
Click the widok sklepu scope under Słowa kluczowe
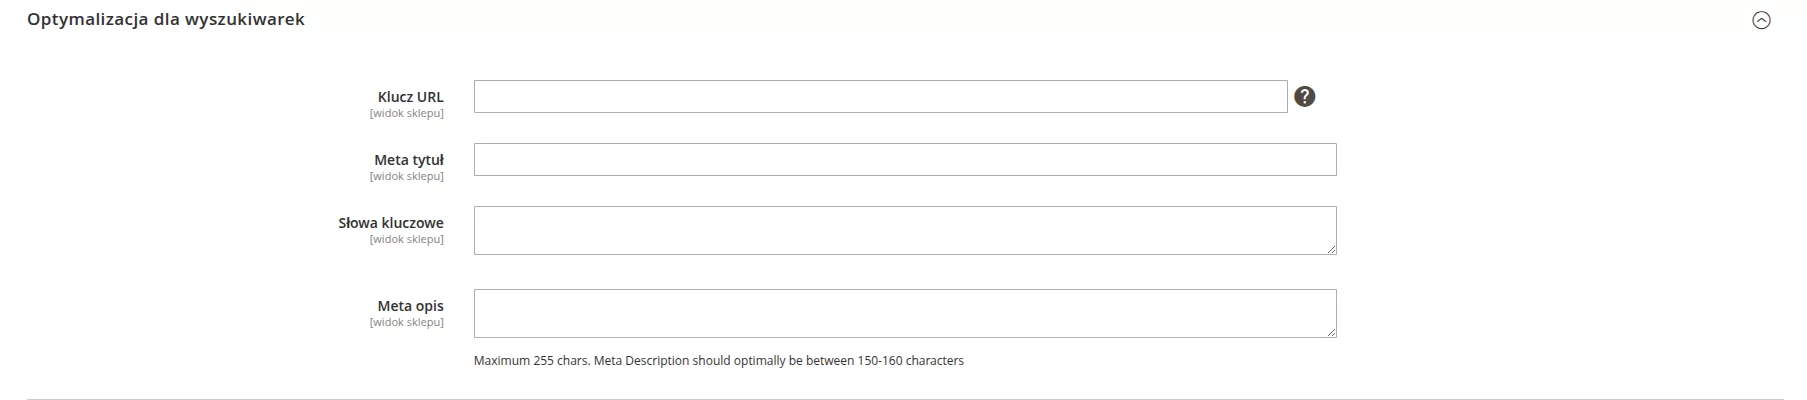coord(406,240)
